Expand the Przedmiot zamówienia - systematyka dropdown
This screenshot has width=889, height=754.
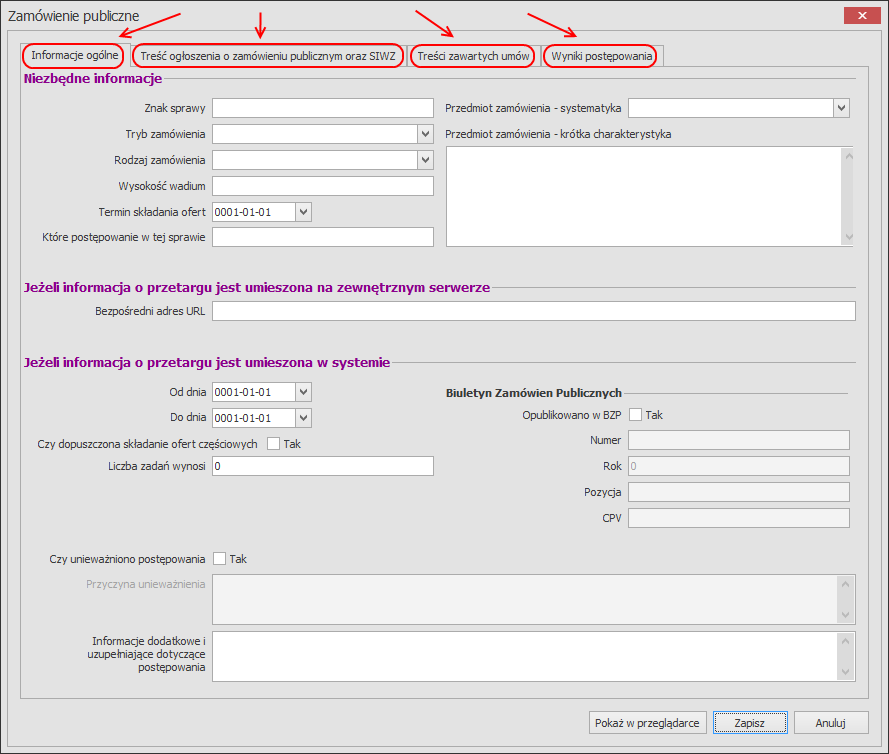click(841, 108)
